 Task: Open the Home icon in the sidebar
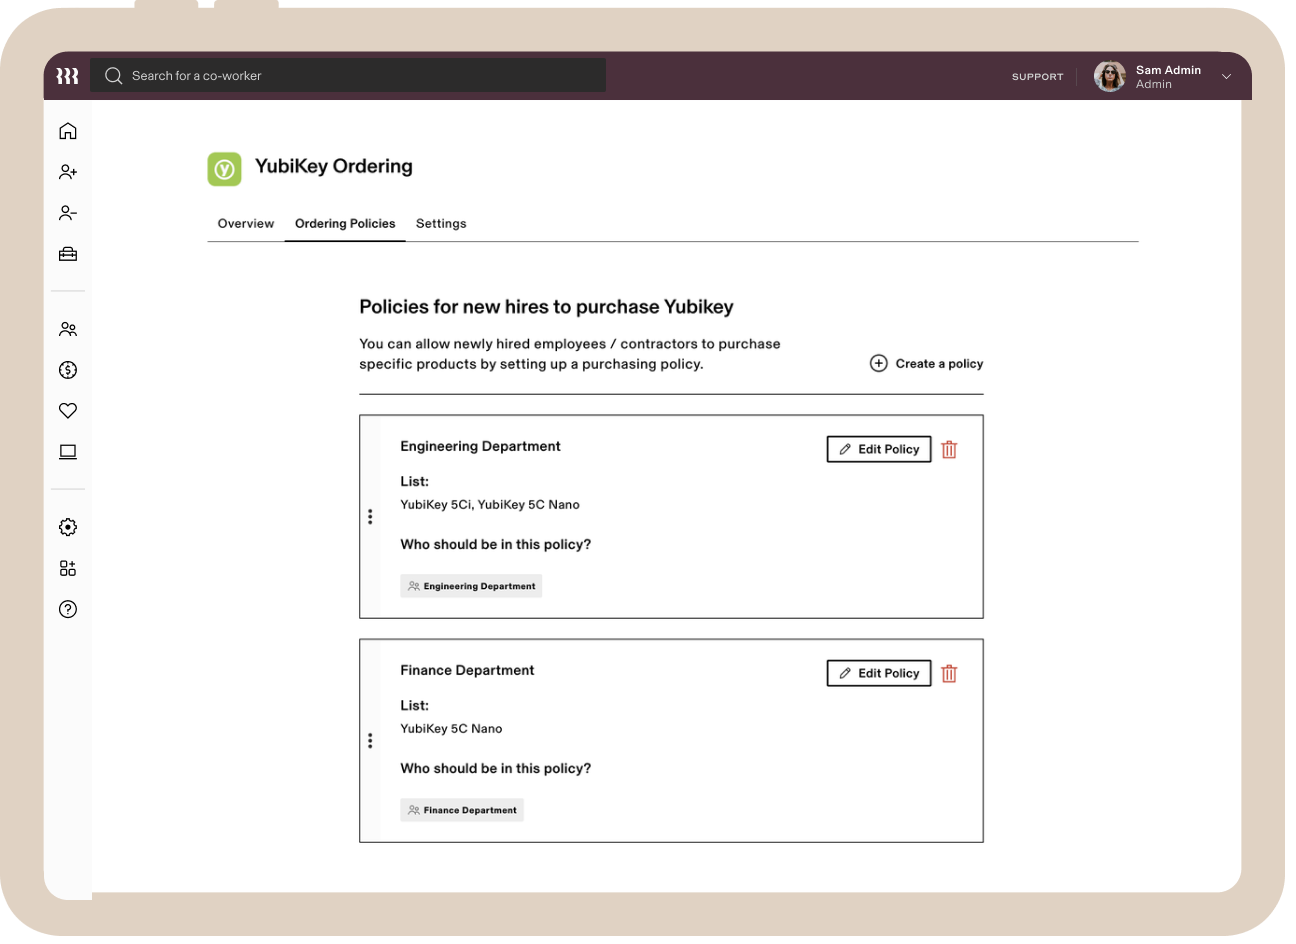tap(68, 131)
